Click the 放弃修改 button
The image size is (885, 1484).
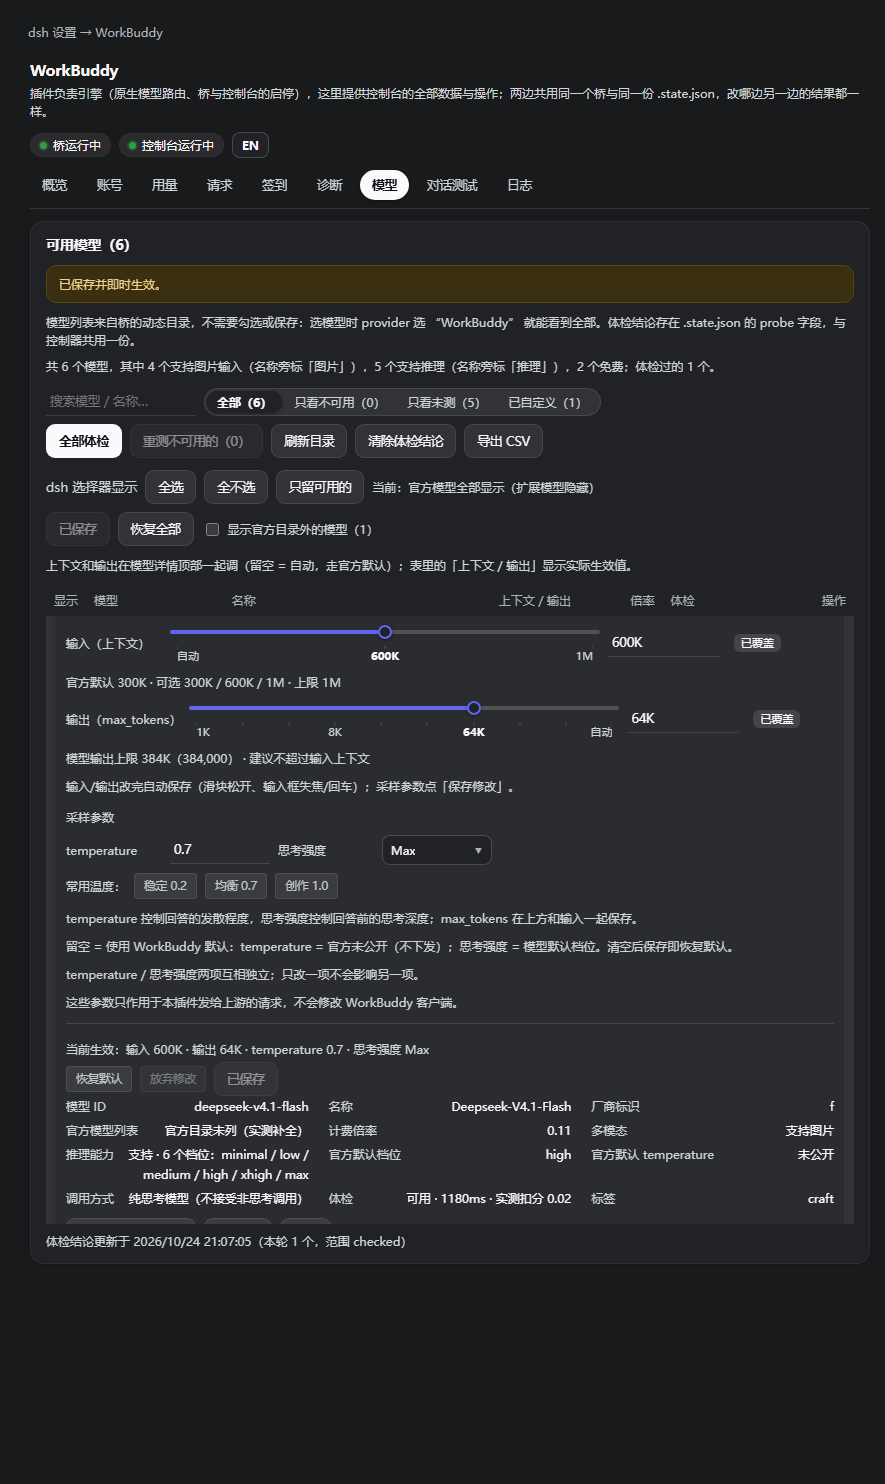(x=173, y=1079)
